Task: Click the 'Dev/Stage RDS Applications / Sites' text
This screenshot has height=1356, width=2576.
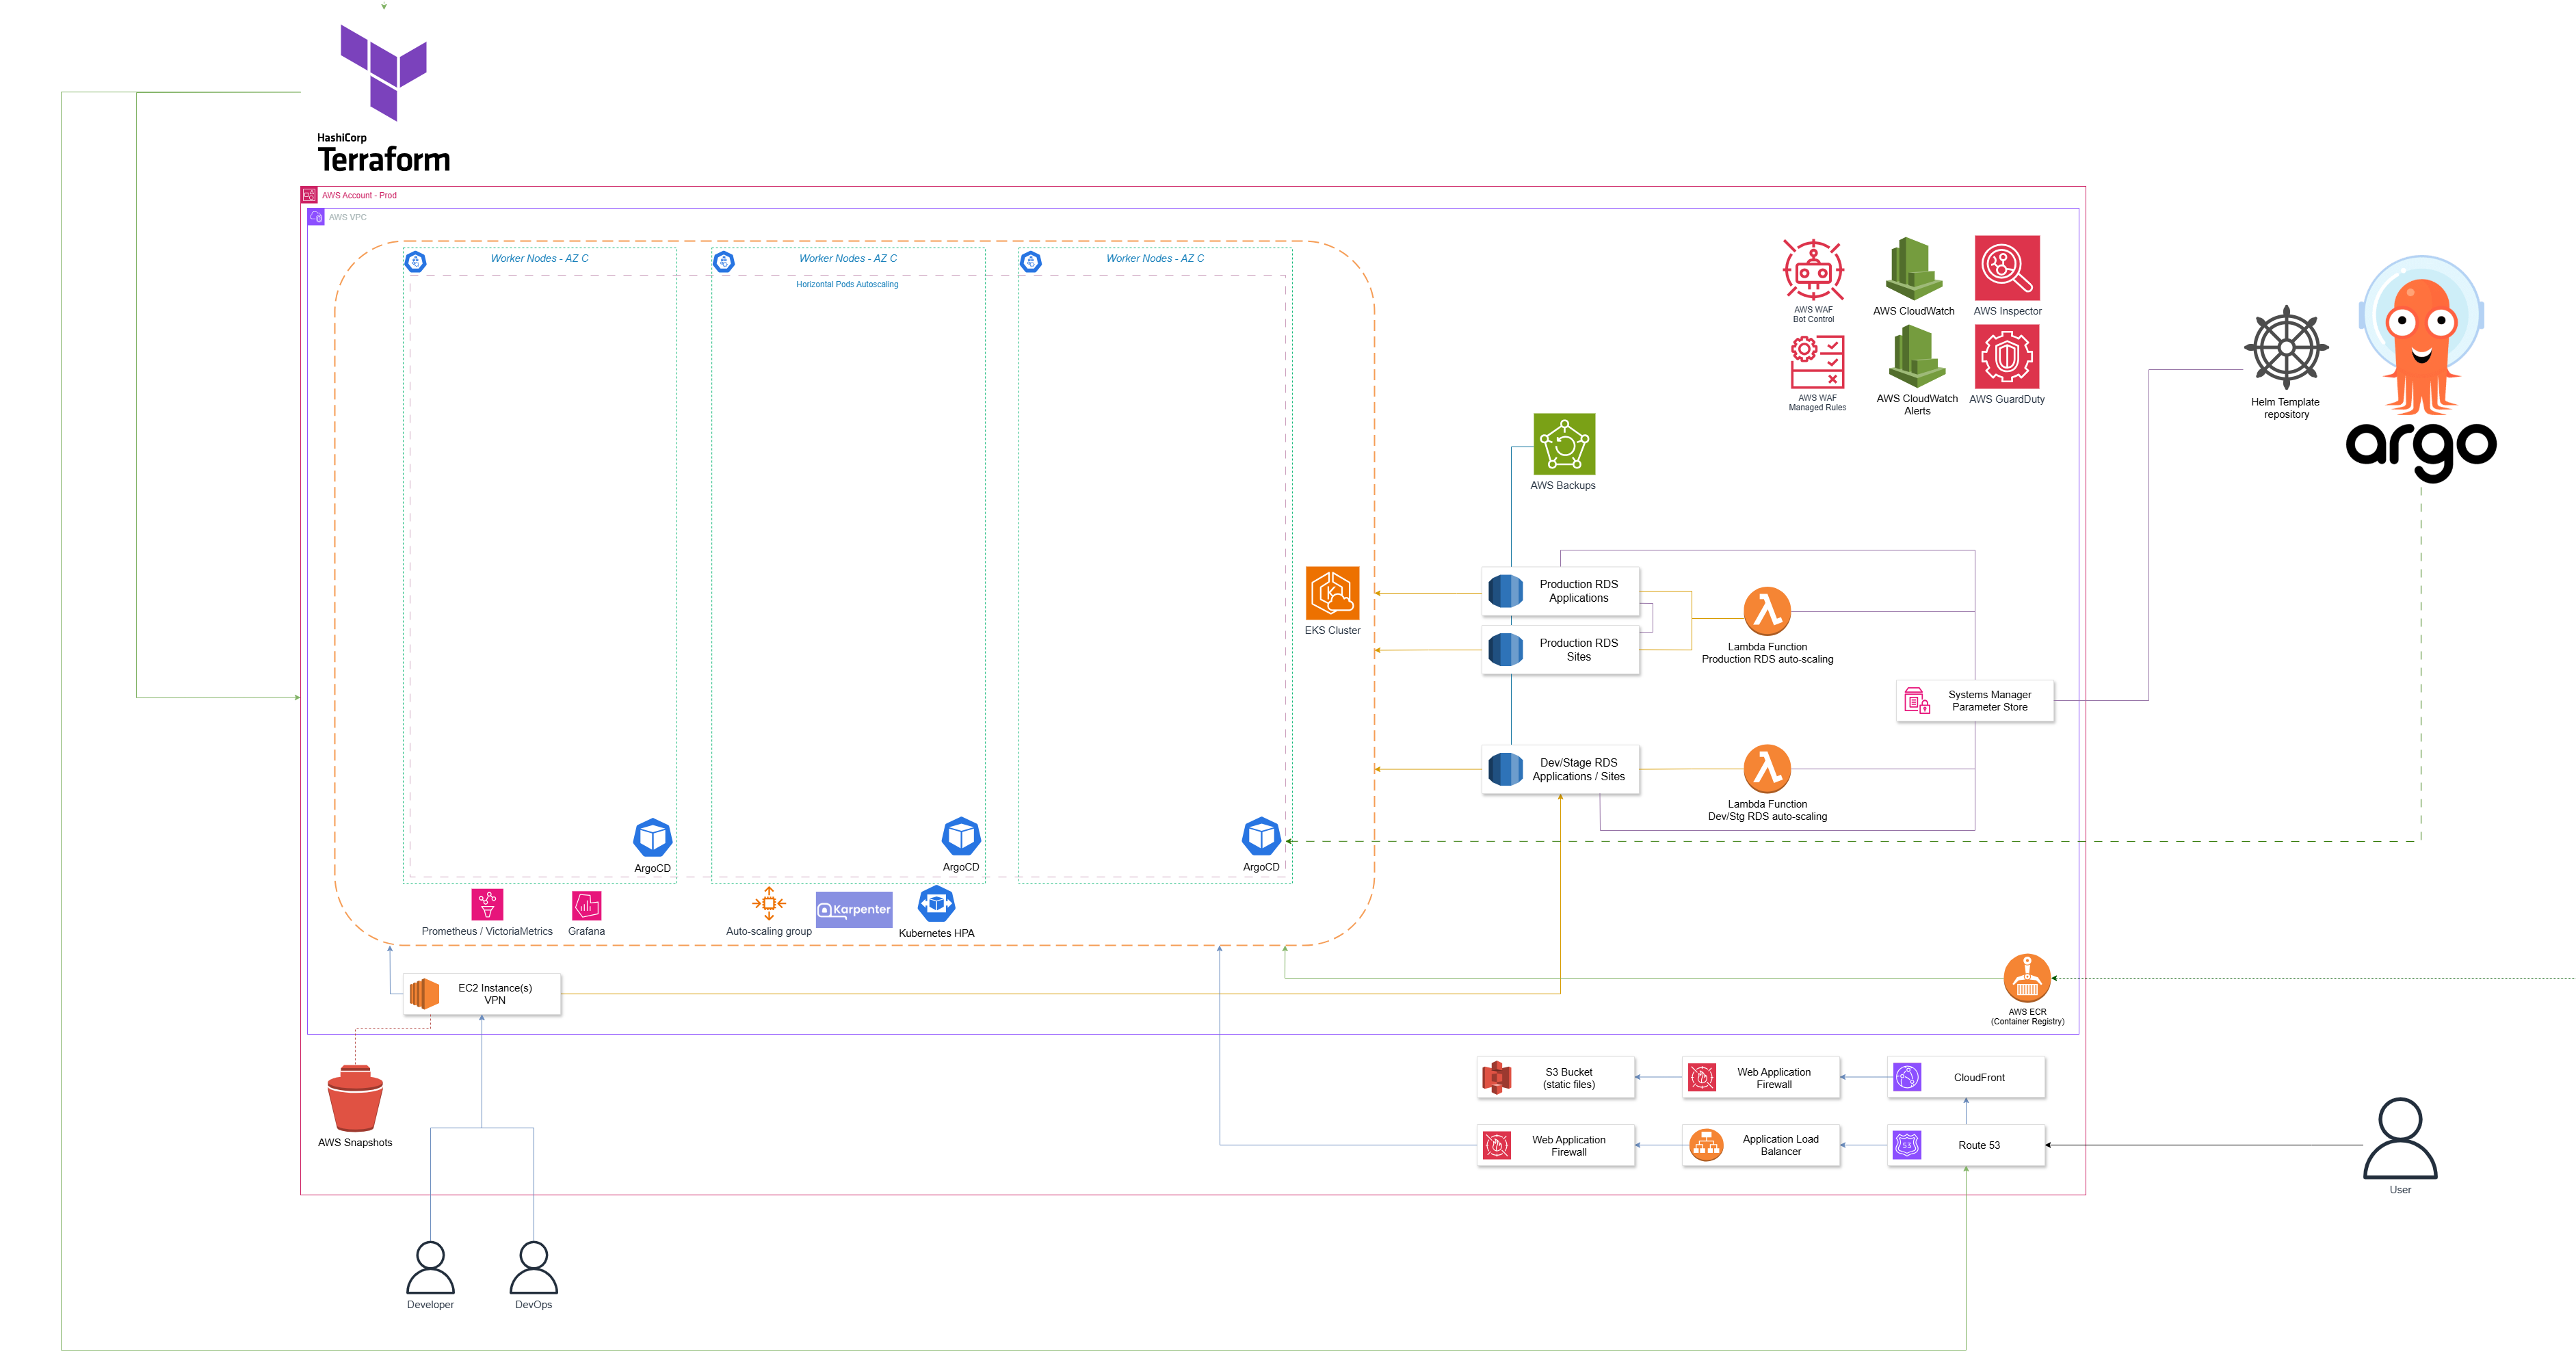Action: (1578, 769)
